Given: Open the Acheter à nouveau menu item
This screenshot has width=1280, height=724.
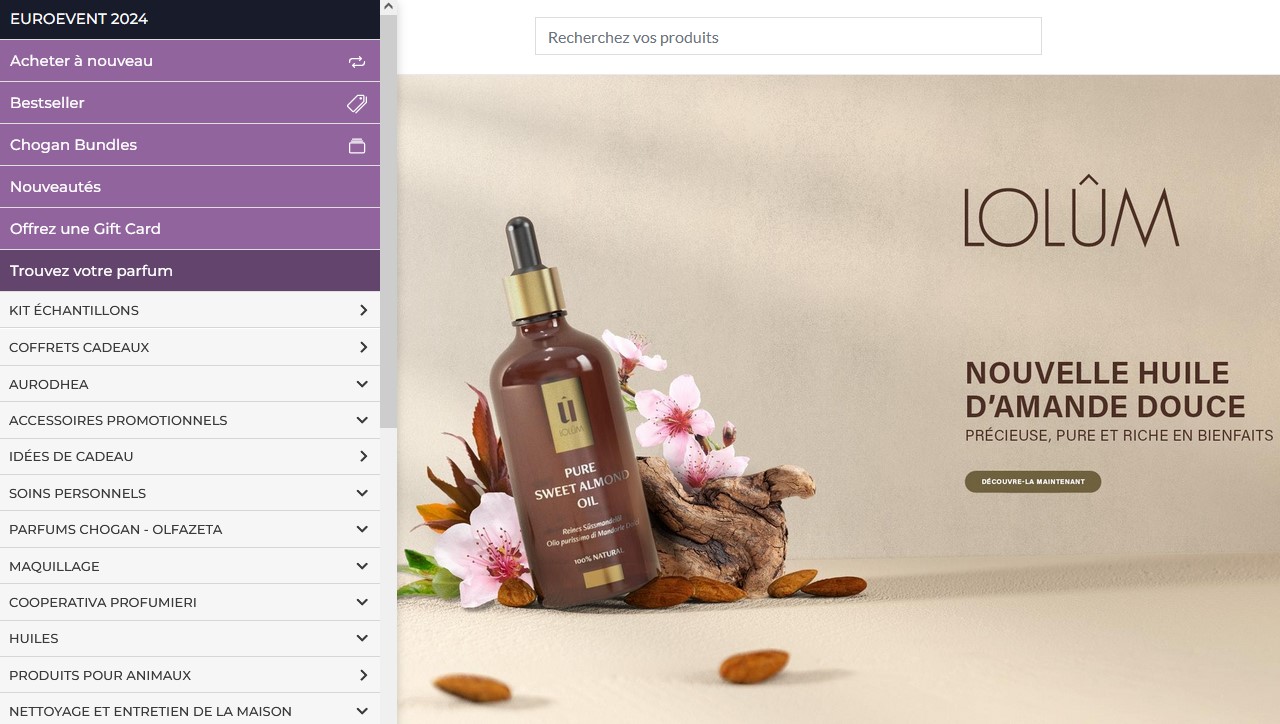Looking at the screenshot, I should point(190,61).
